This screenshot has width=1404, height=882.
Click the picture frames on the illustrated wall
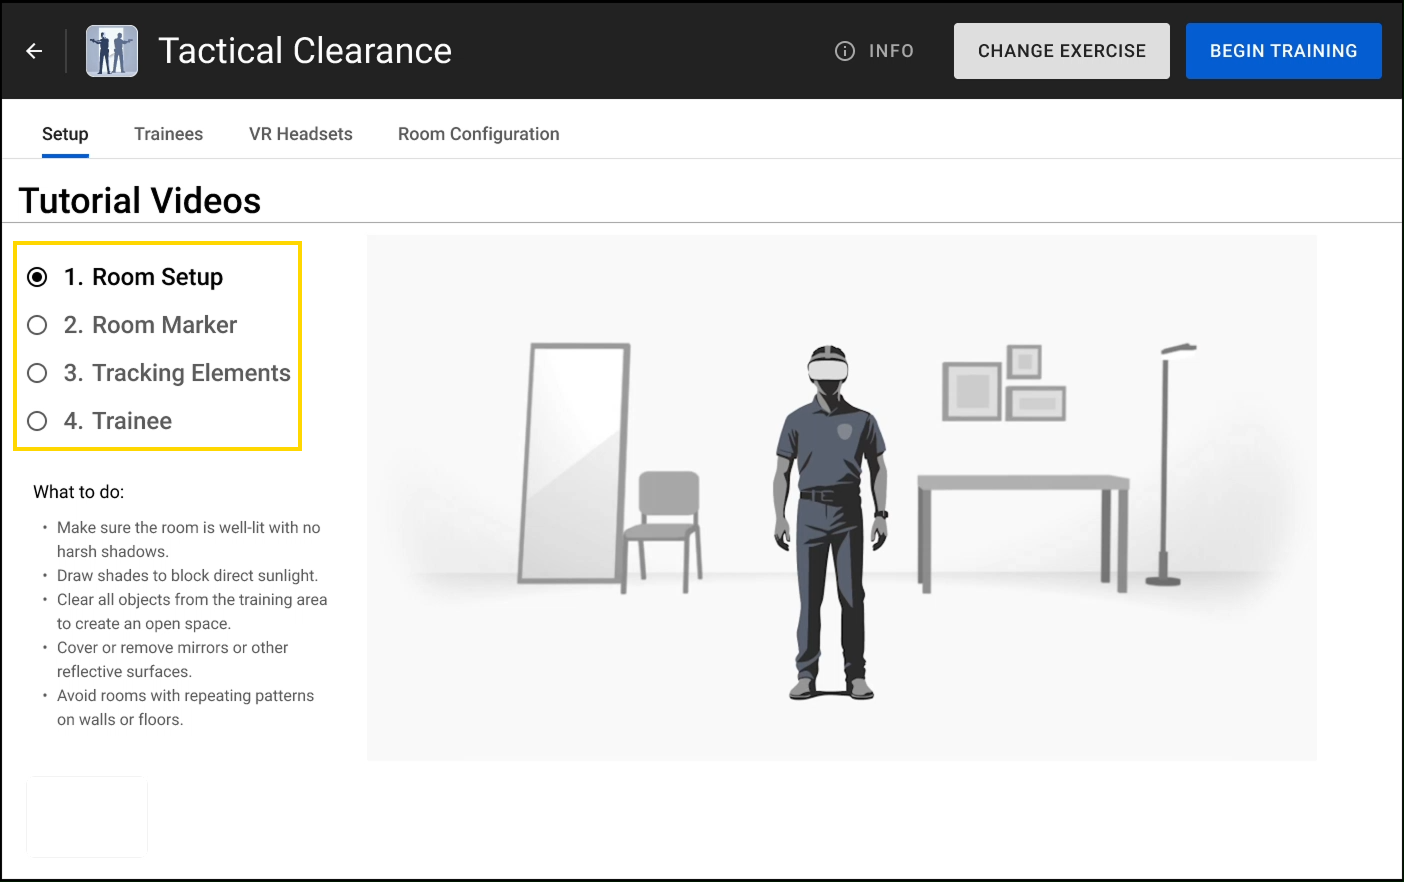(1003, 385)
